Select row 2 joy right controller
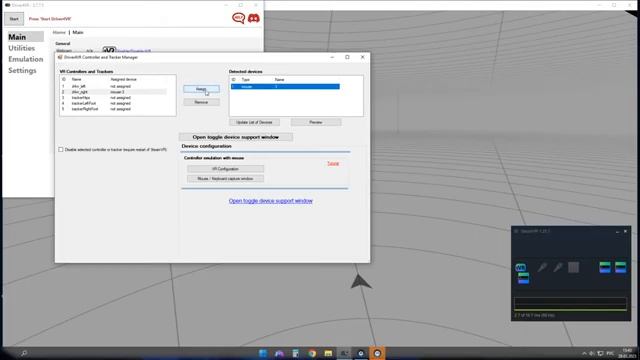 pos(114,92)
